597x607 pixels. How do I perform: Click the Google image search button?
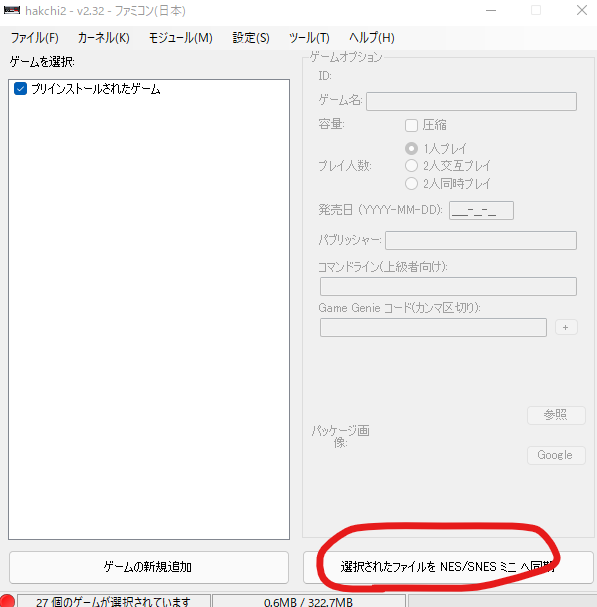point(556,455)
